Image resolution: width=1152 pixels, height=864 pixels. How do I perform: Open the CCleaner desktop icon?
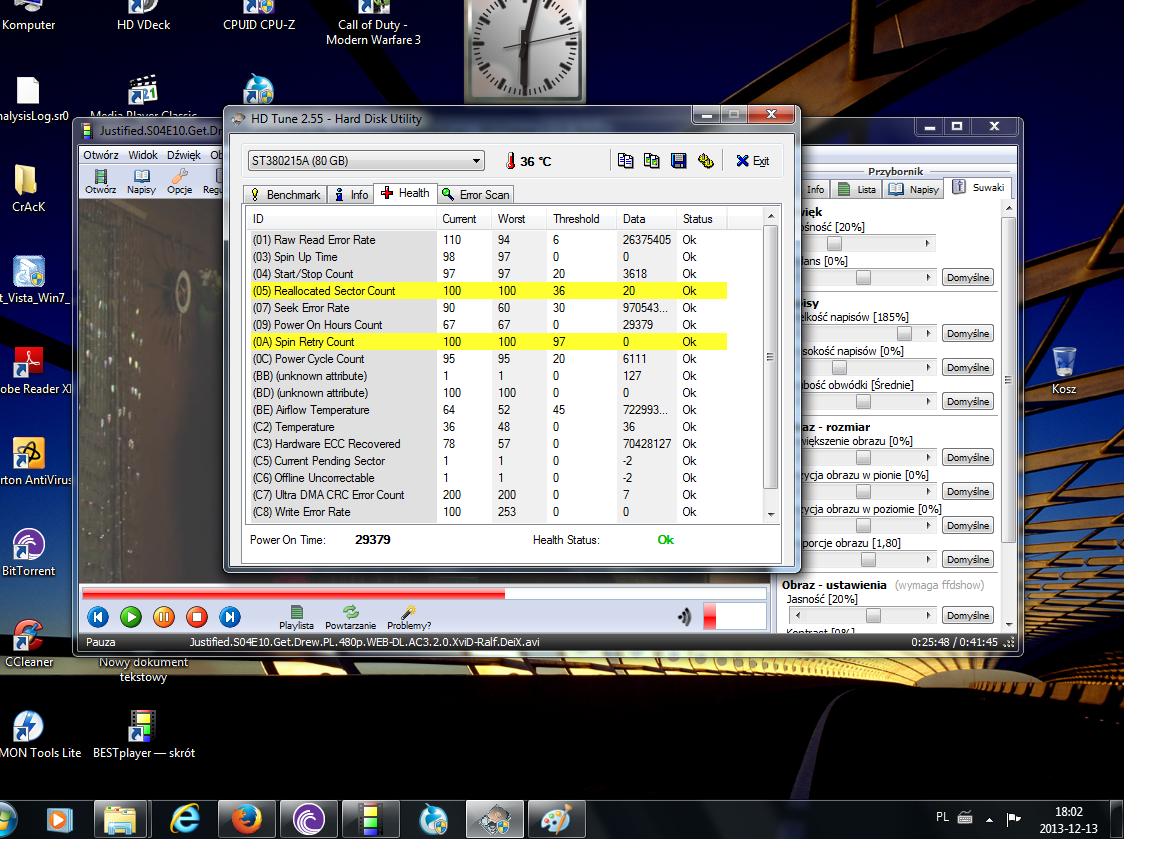[28, 644]
